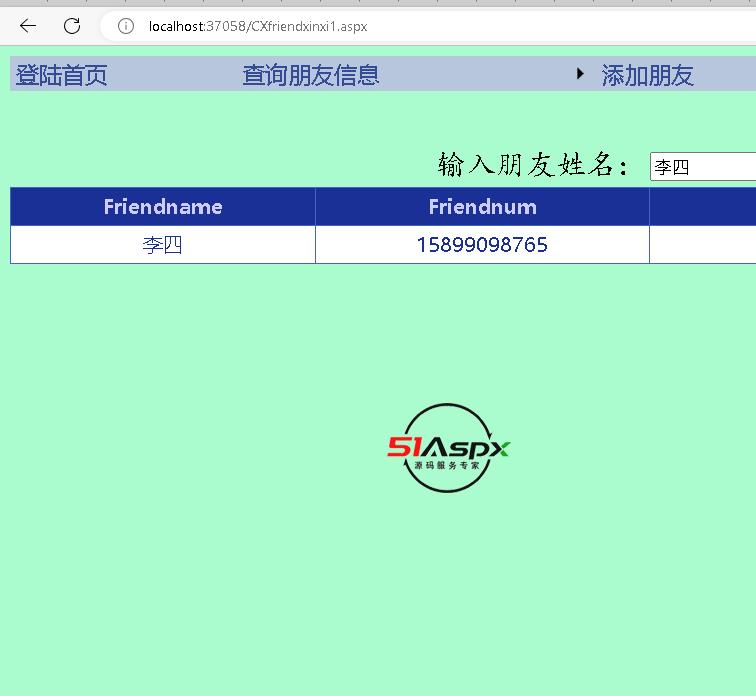Screen dimensions: 756x696
Task: Open the 查询朋友信息 menu item
Action: click(311, 75)
